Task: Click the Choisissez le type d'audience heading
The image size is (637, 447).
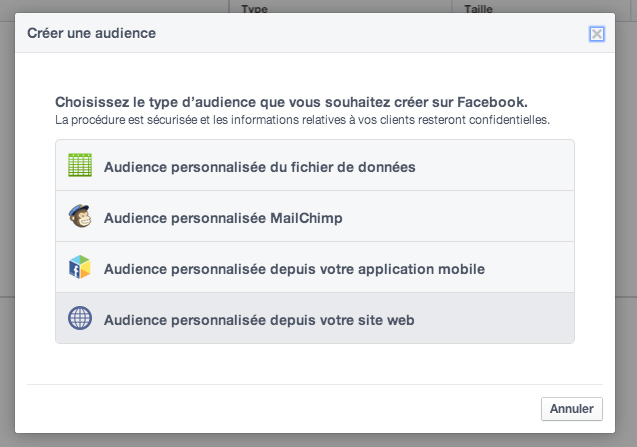Action: click(x=291, y=102)
